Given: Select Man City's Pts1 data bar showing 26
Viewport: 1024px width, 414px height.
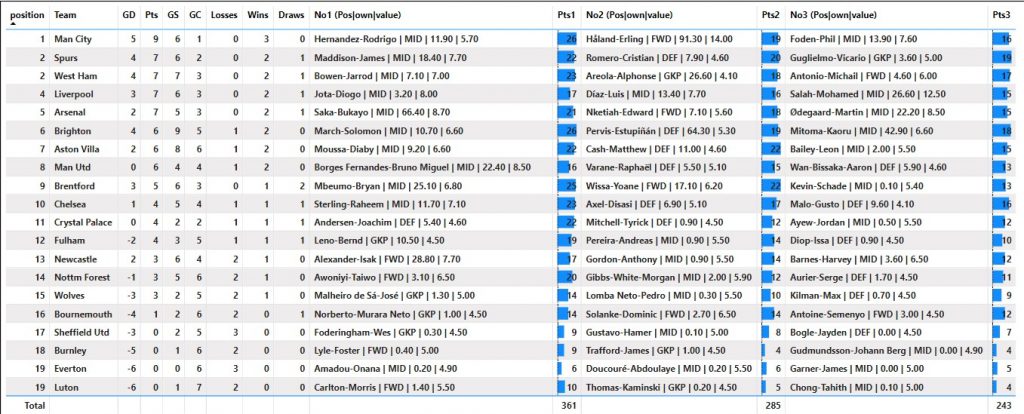Looking at the screenshot, I should click(x=567, y=38).
